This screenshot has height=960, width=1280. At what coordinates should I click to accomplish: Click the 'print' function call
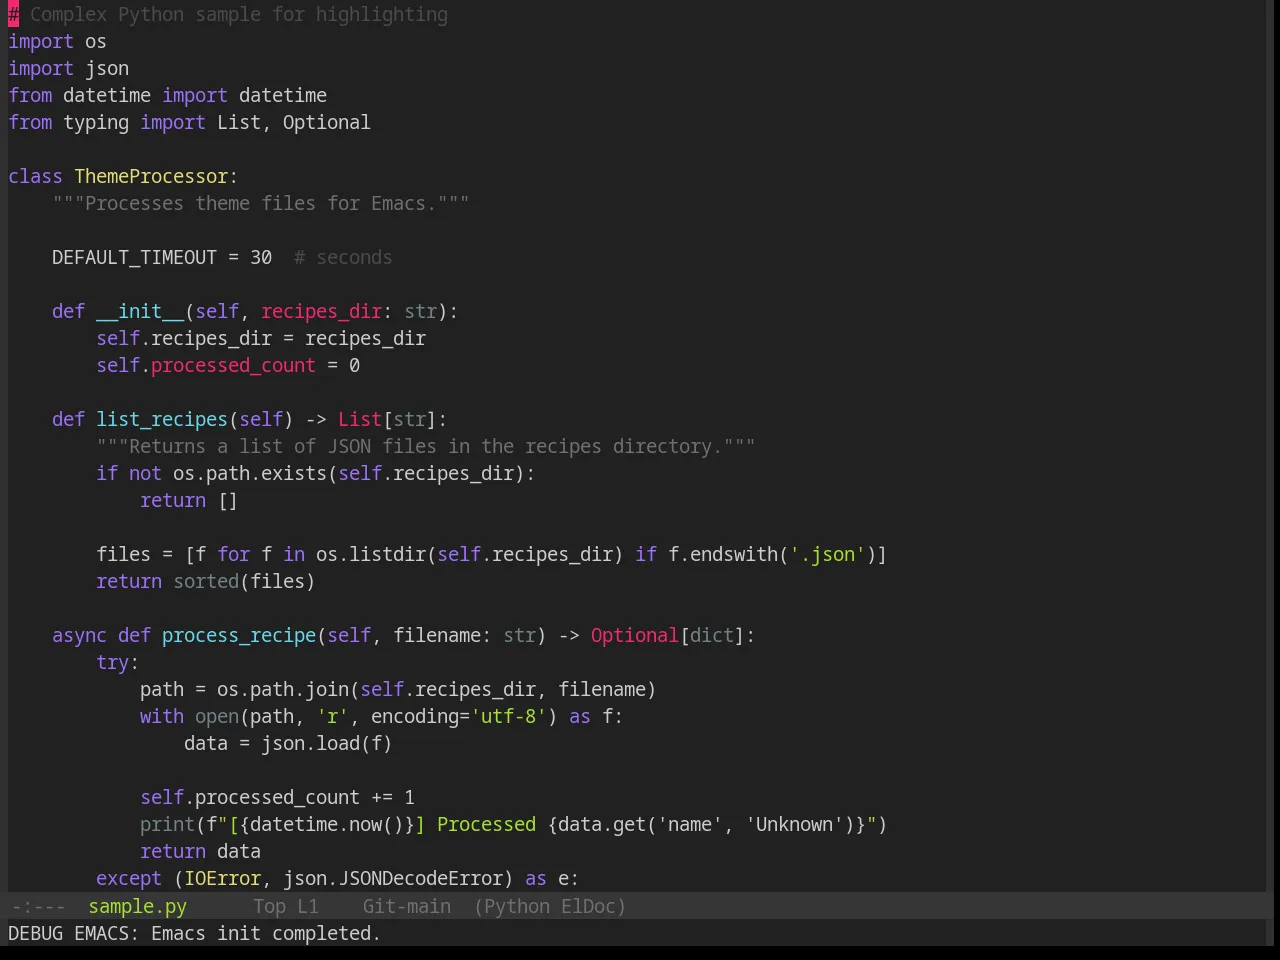pyautogui.click(x=167, y=825)
